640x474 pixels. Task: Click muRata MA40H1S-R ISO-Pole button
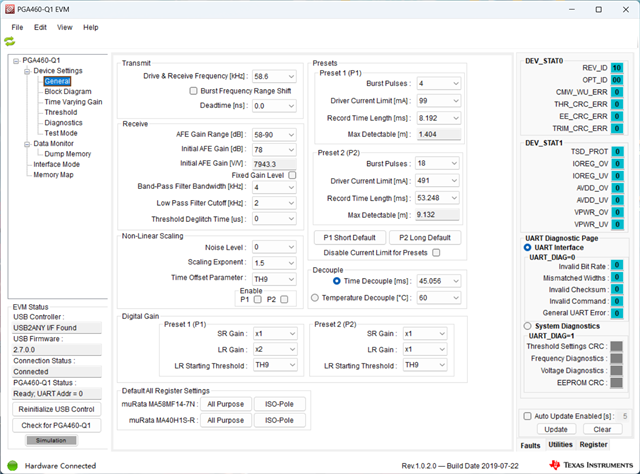(280, 420)
